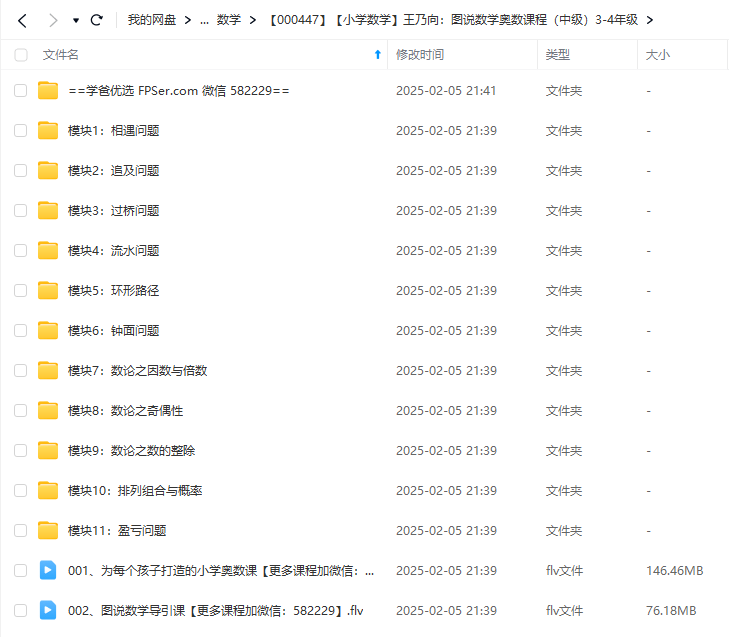
Task: Click folder icon of 模块7:数论之因数与倍数
Action: click(x=48, y=370)
